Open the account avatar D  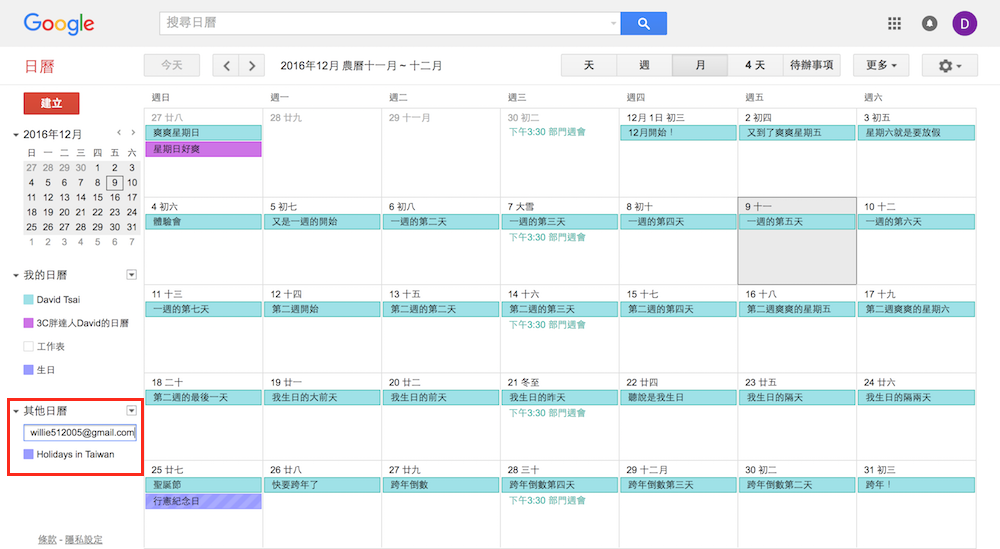pyautogui.click(x=965, y=23)
